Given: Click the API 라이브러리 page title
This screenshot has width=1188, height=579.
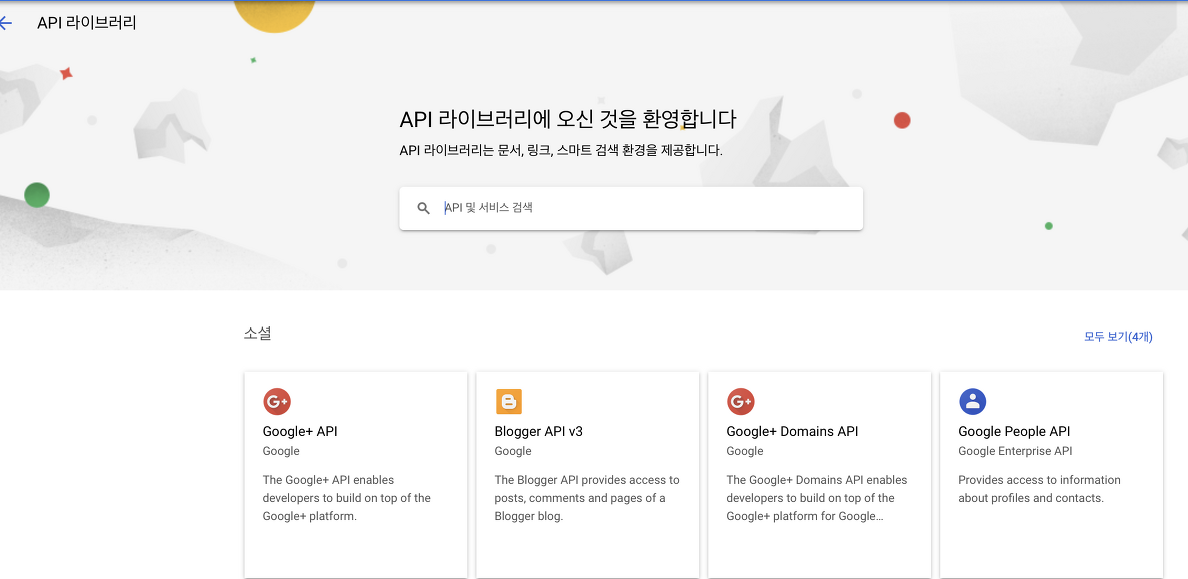Looking at the screenshot, I should (x=86, y=23).
